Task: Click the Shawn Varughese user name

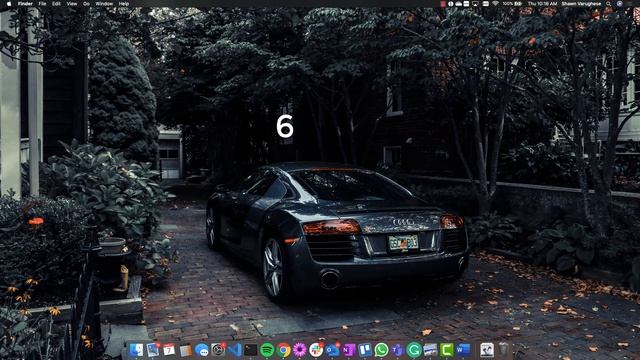Action: click(x=581, y=4)
